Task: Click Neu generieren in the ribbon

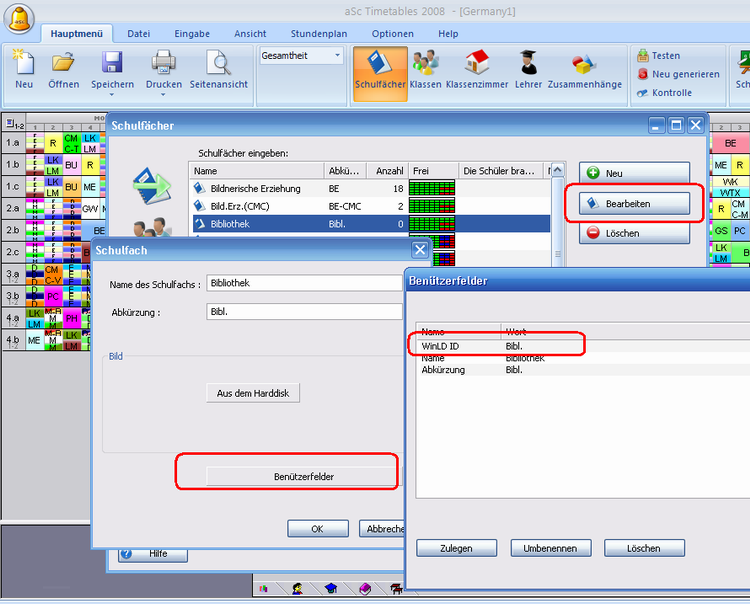Action: (678, 74)
